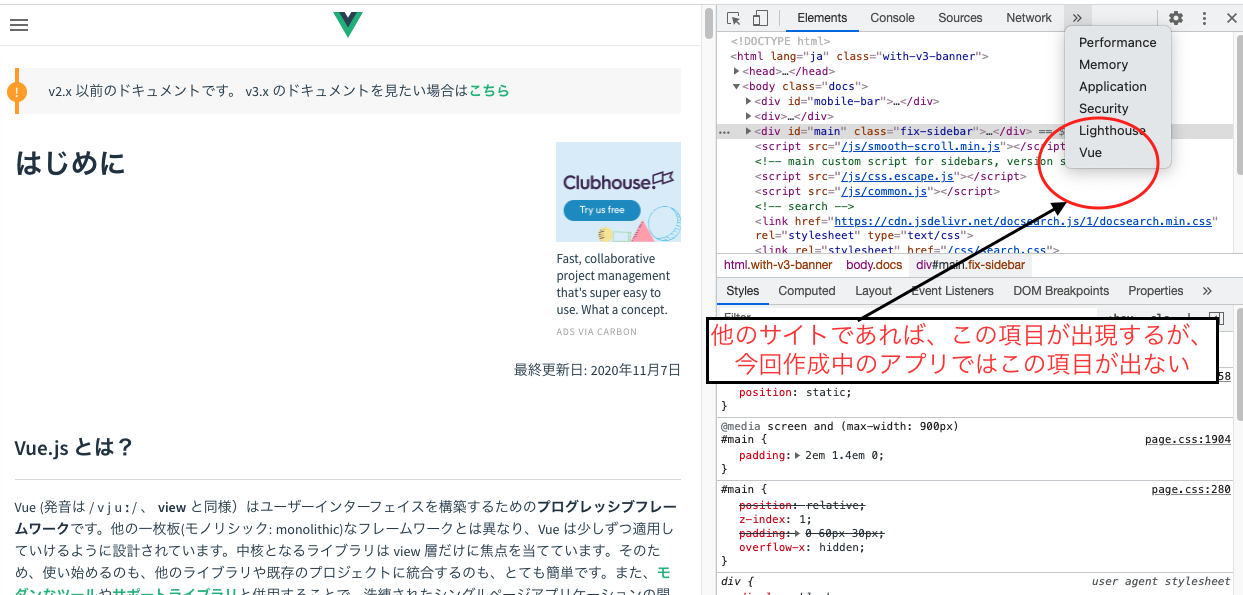Open the more panels chevron dropdown
This screenshot has width=1243, height=595.
coord(1076,17)
